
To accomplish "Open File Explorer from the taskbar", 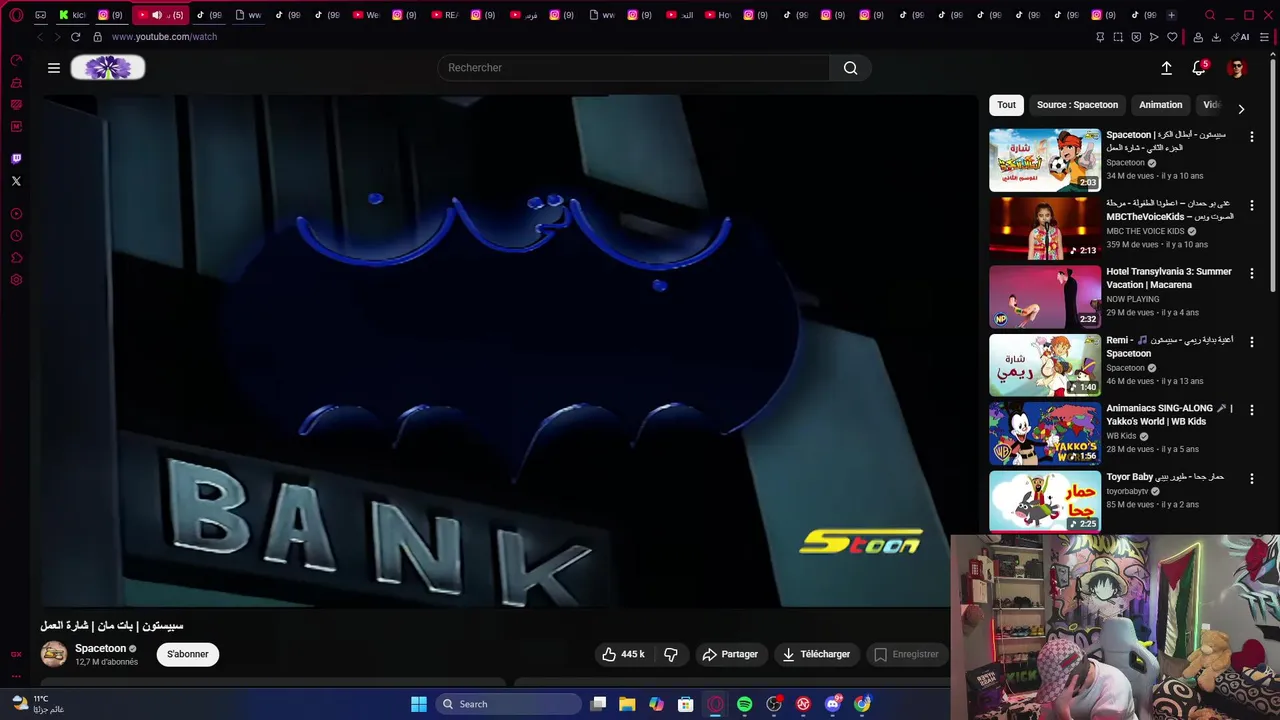I will click(627, 704).
